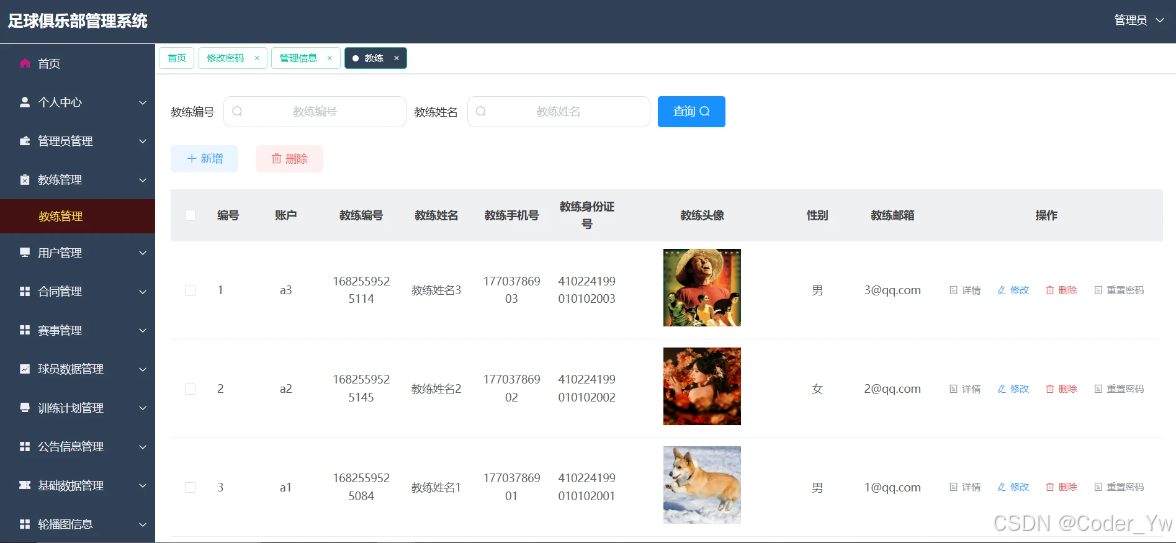Image resolution: width=1176 pixels, height=543 pixels.
Task: Select 教练管理 highlighted submenu item
Action: point(77,216)
